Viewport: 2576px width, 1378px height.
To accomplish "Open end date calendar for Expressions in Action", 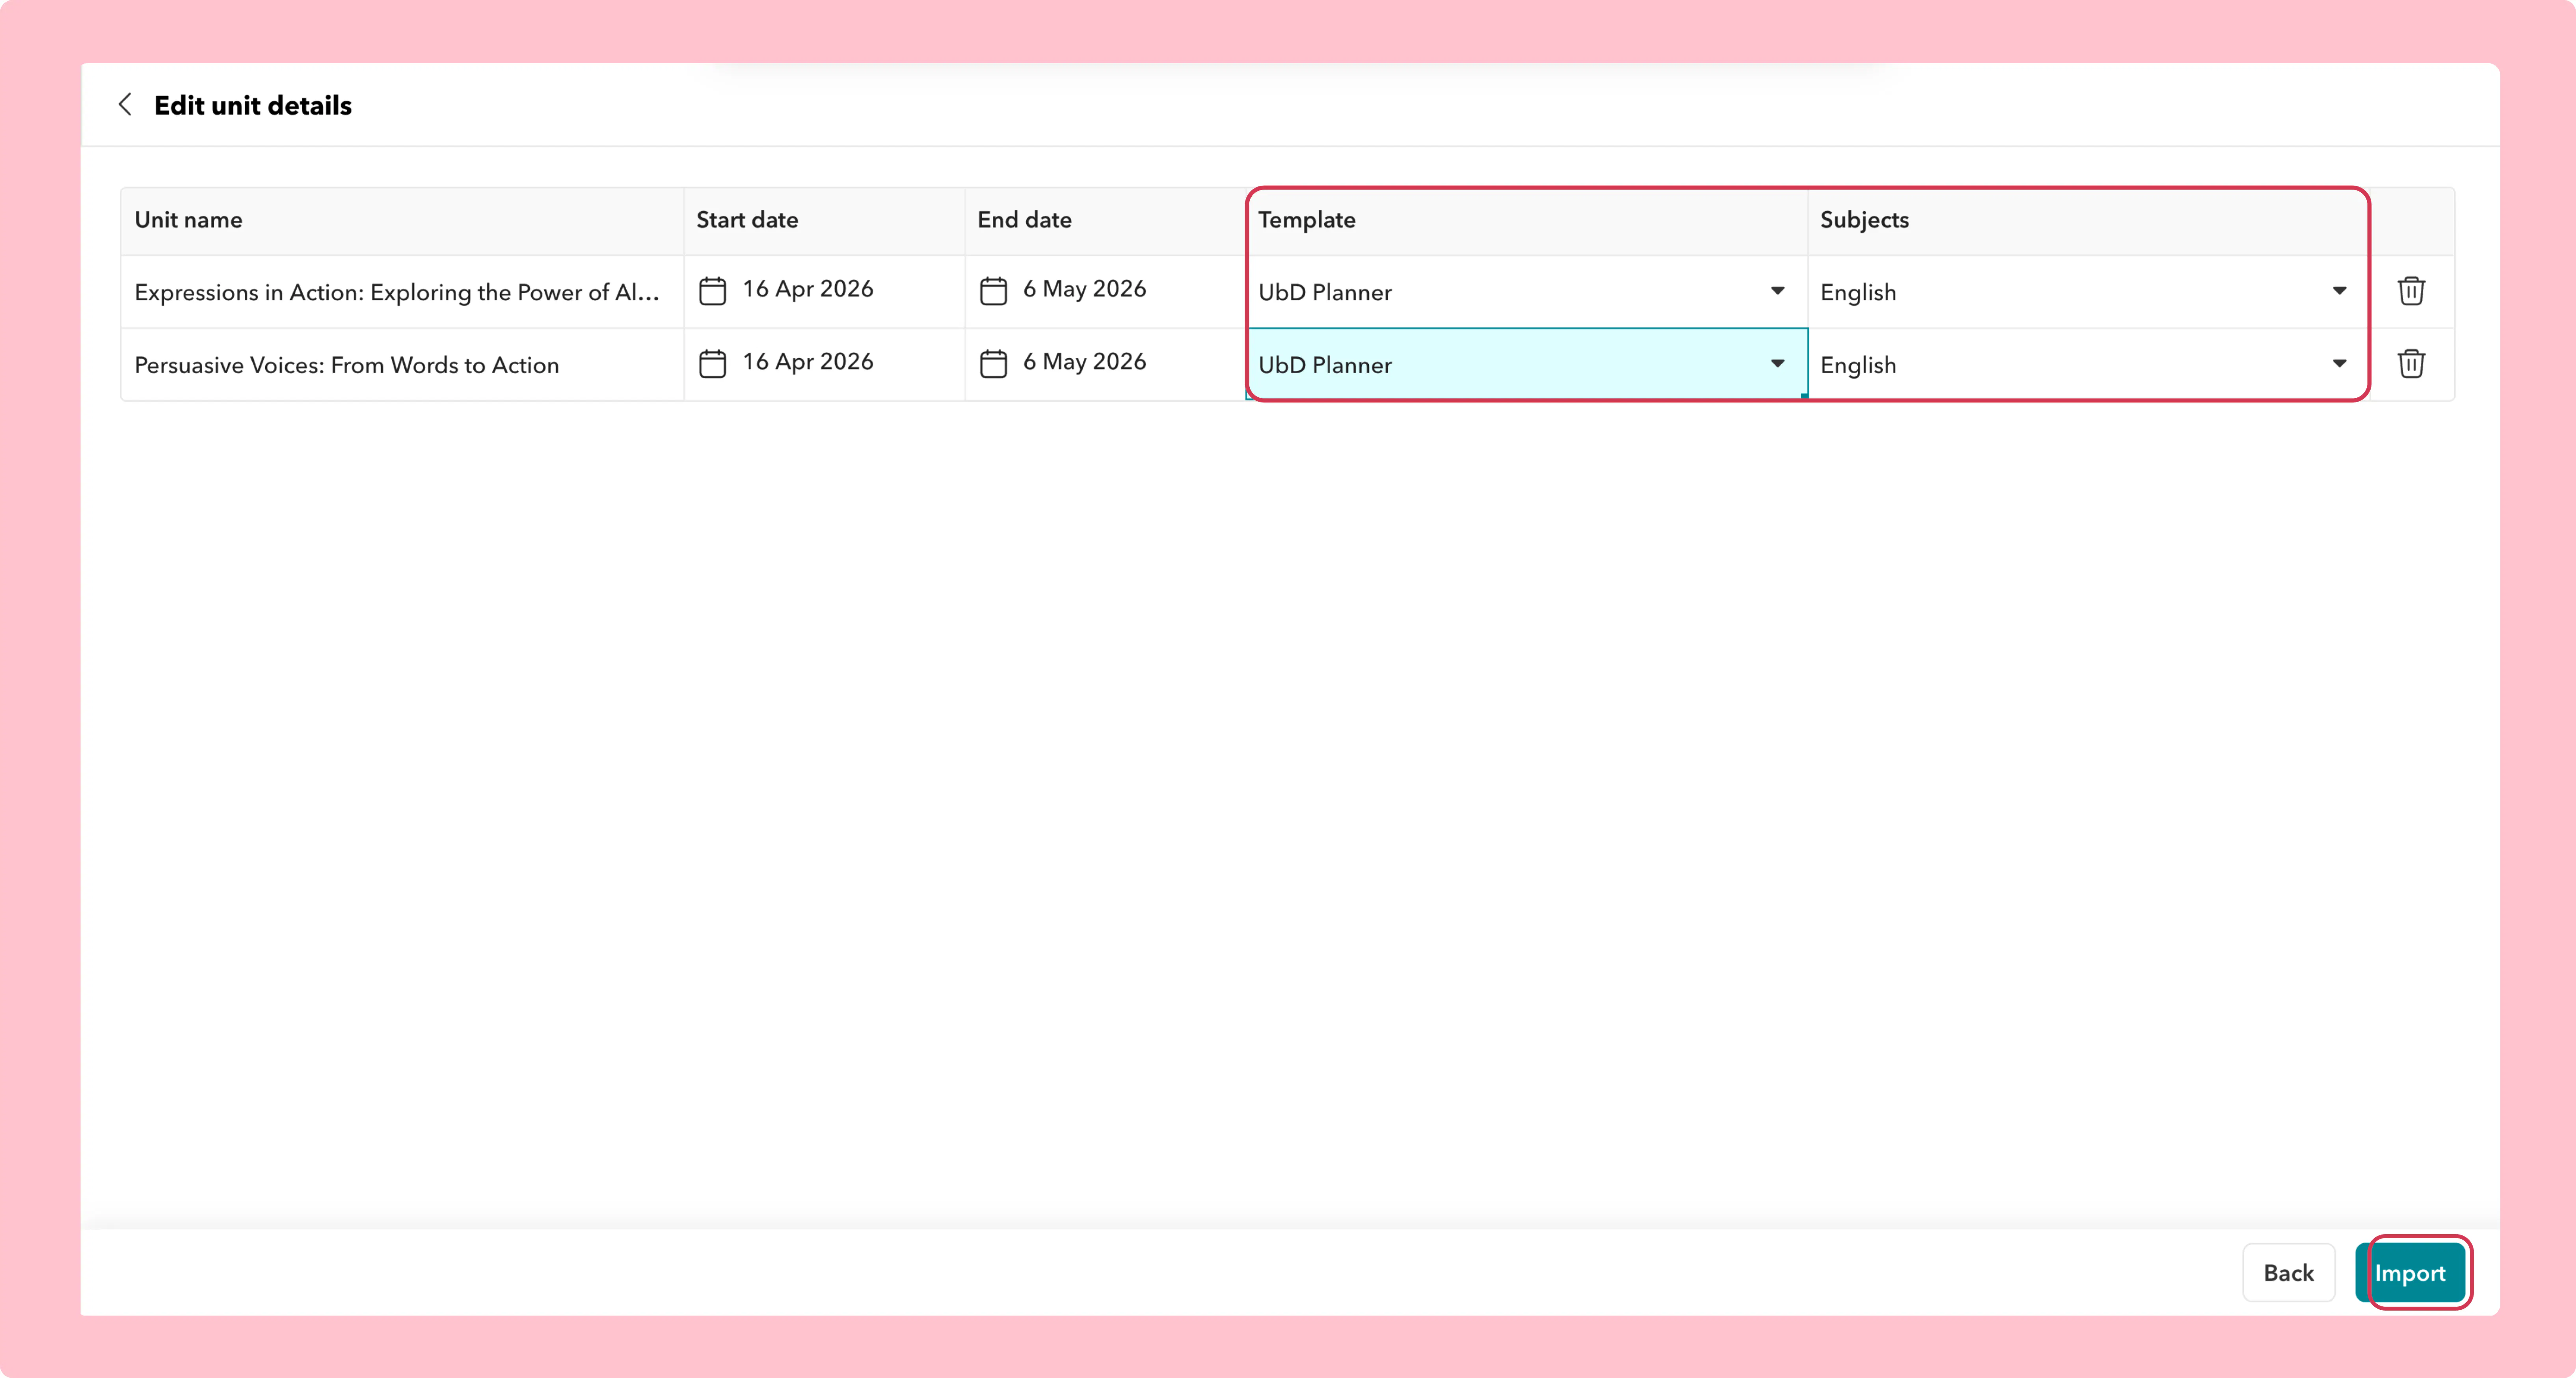I will point(993,291).
